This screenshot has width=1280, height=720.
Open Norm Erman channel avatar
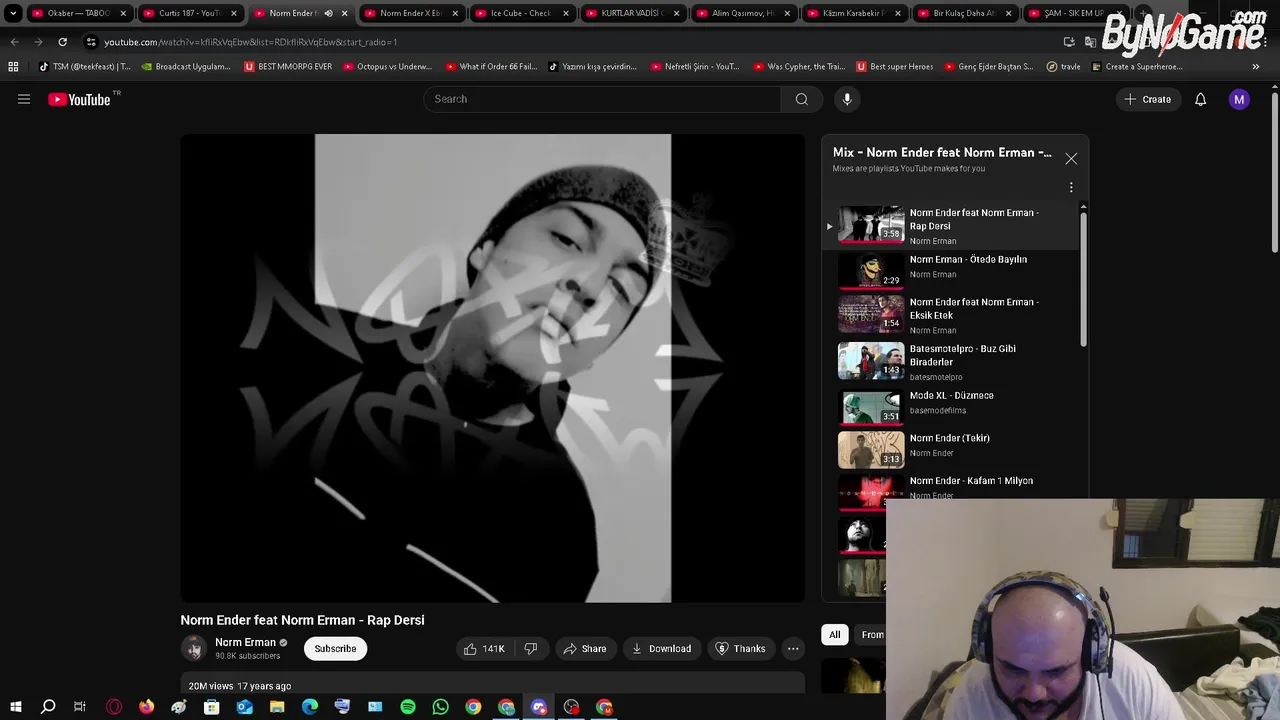click(194, 649)
